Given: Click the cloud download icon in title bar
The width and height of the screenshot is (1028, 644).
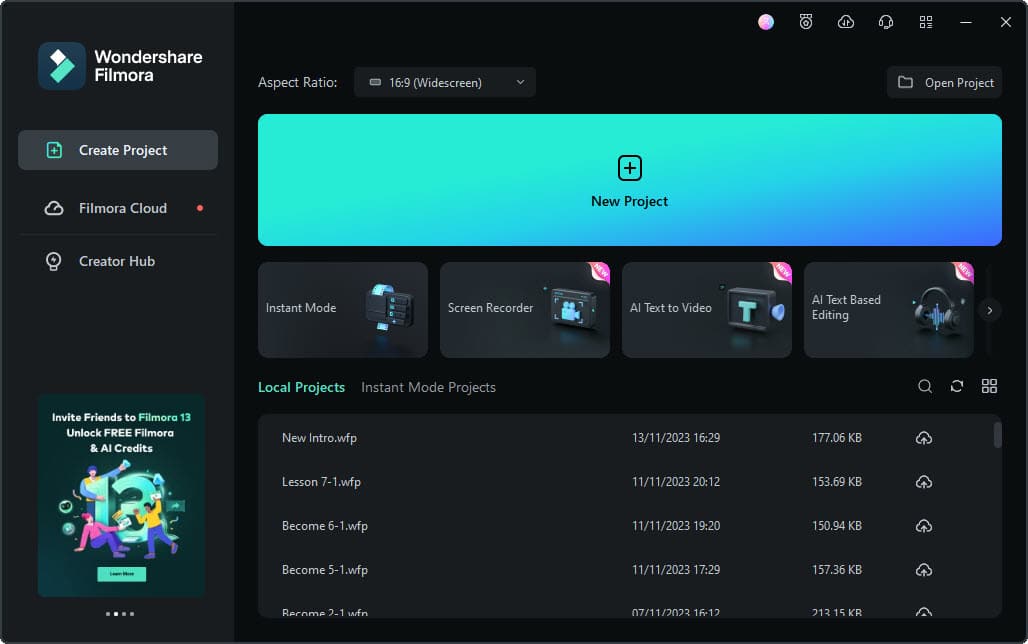Looking at the screenshot, I should 846,22.
